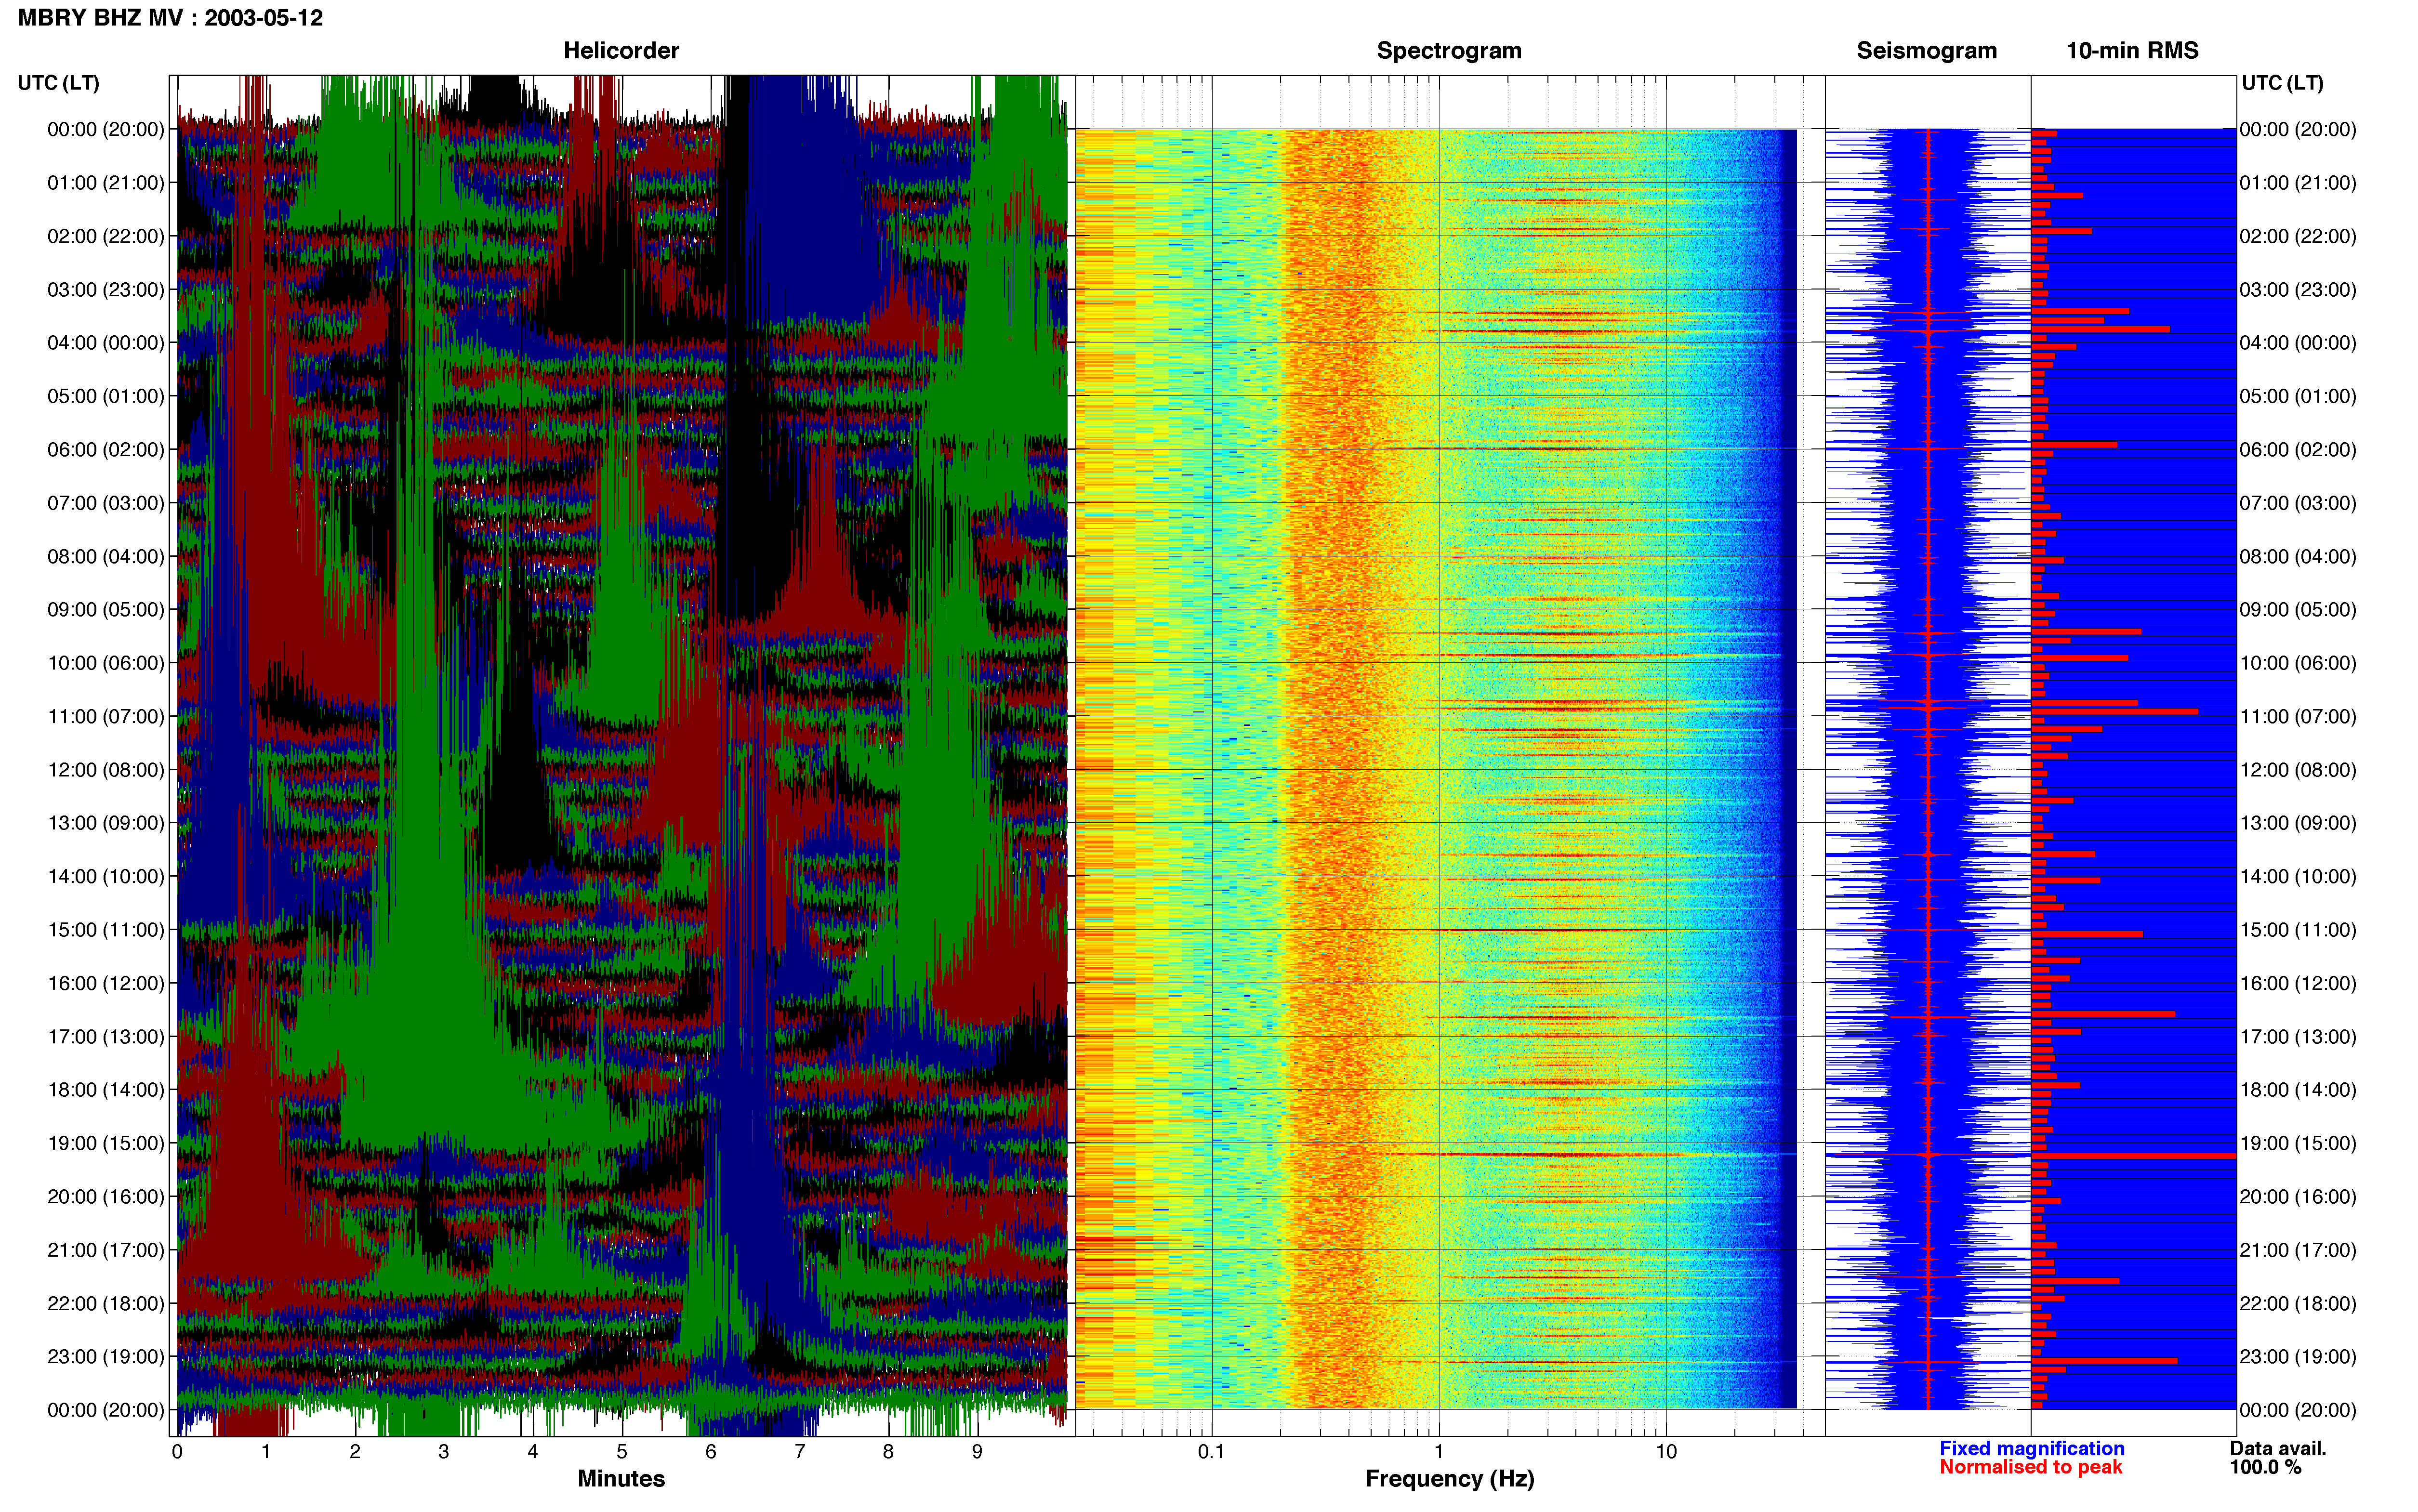Click the 'Data avail.' label

click(x=2278, y=1449)
